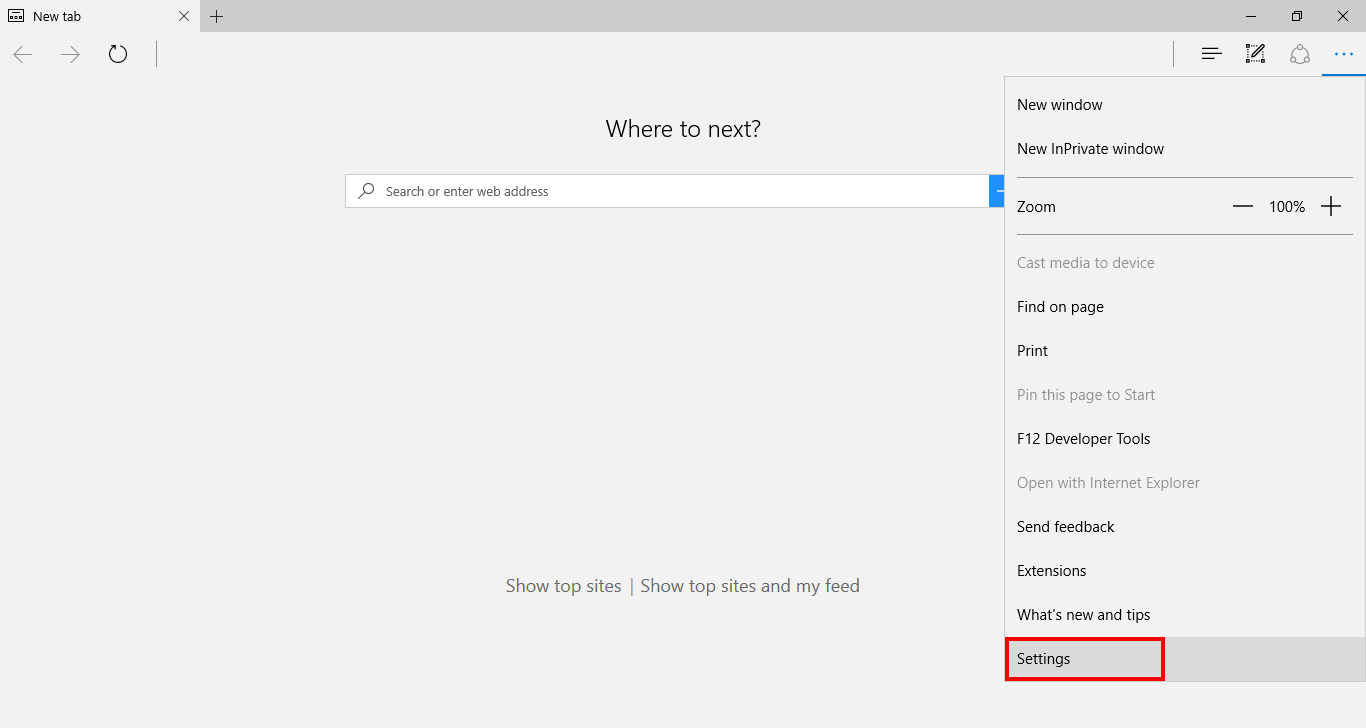Image resolution: width=1366 pixels, height=728 pixels.
Task: Refresh the page with reload icon
Action: pos(118,54)
